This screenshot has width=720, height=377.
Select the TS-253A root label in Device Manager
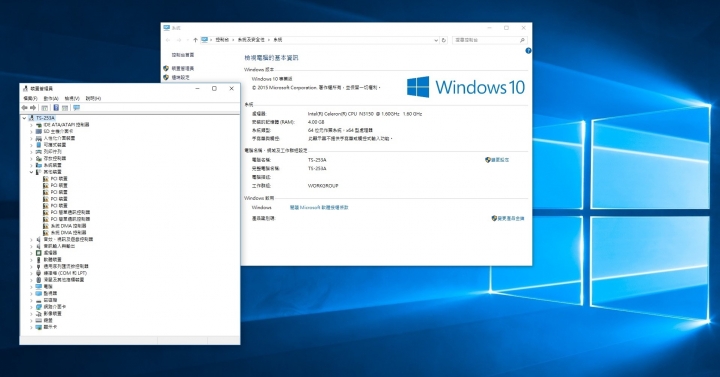[45, 118]
